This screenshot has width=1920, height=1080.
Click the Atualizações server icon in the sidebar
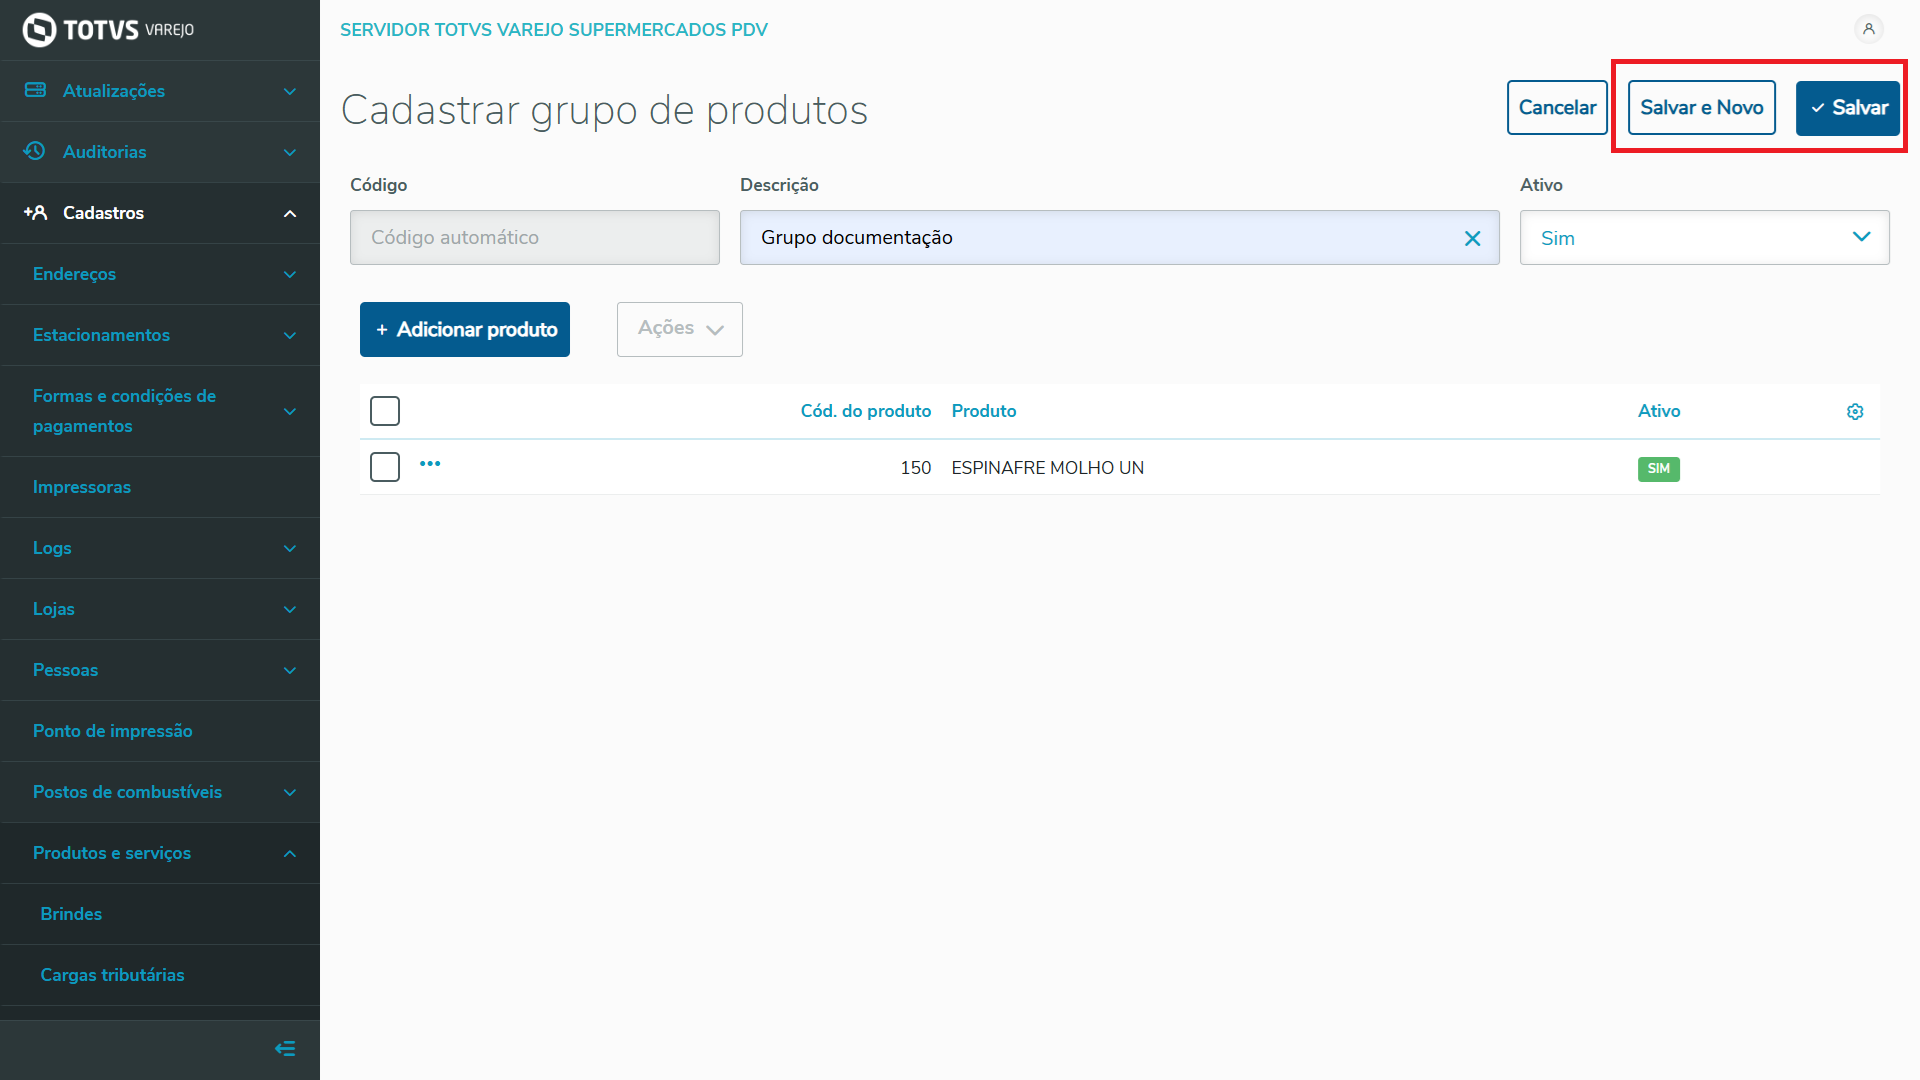coord(36,90)
